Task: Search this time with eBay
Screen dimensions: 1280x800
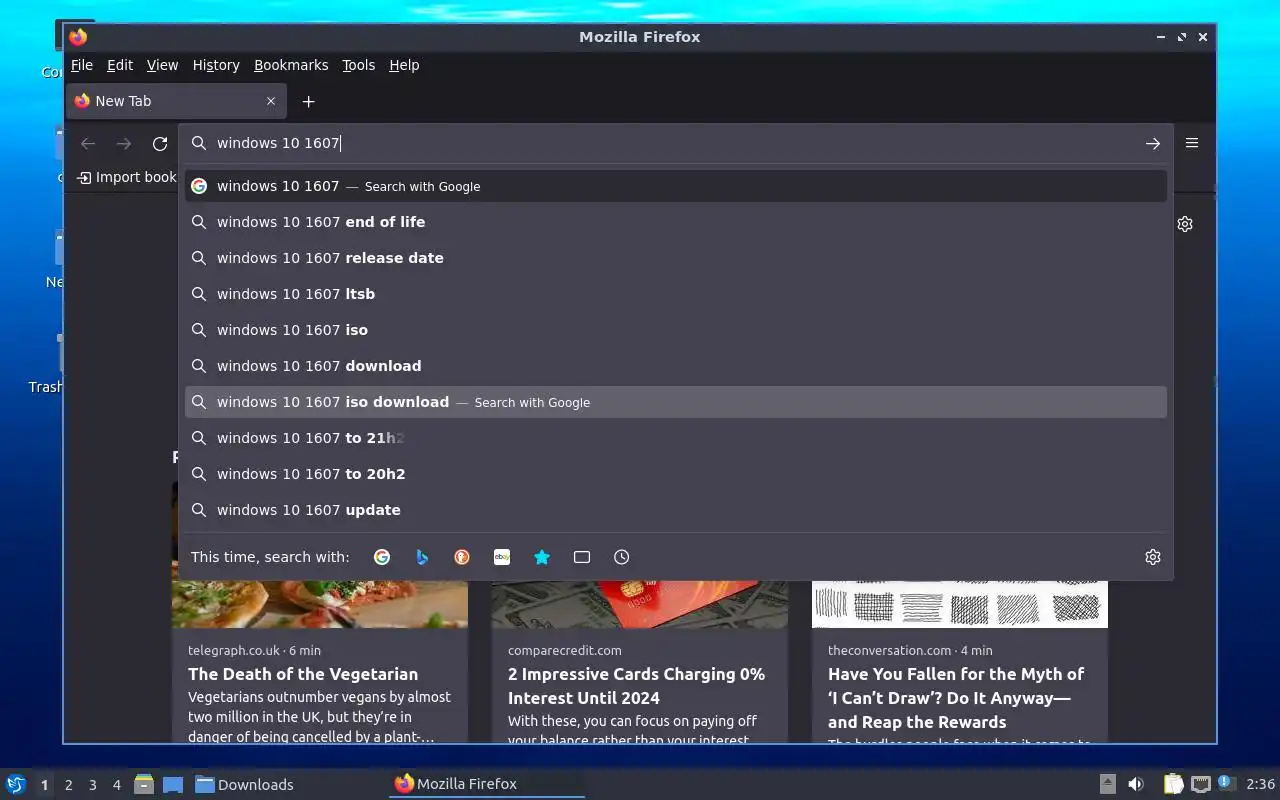Action: coord(502,557)
